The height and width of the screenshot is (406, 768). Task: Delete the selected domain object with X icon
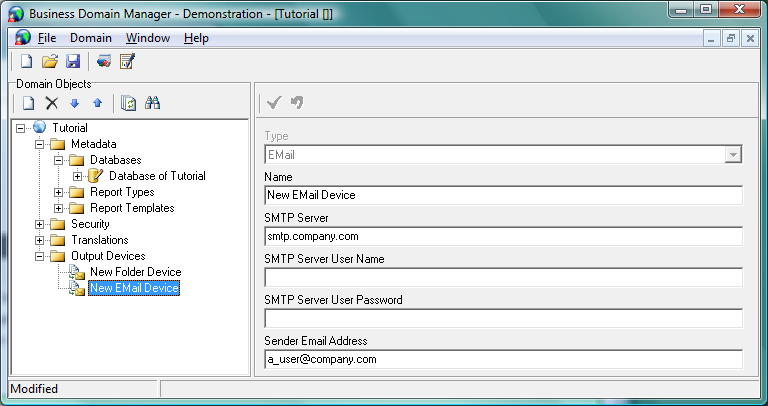tap(52, 103)
